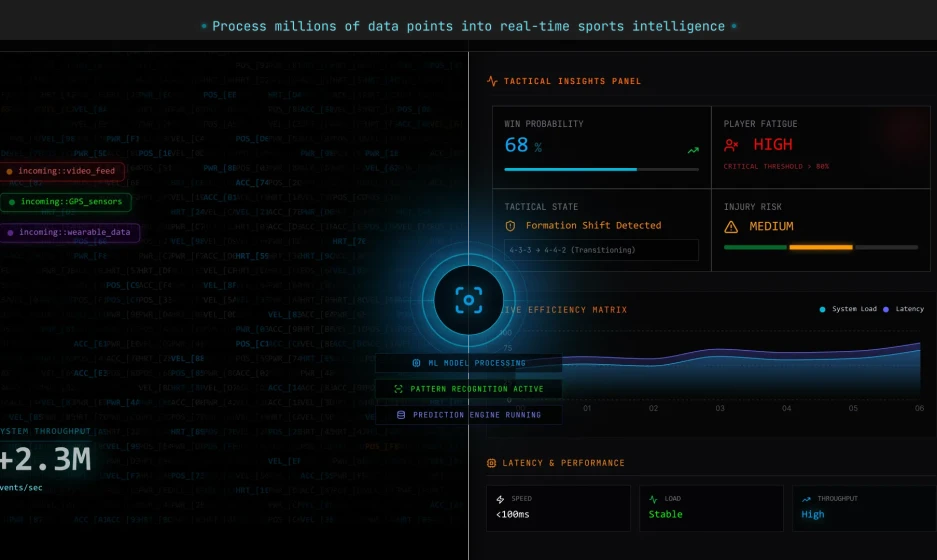Click the central scan target icon
937x560 pixels.
468,300
